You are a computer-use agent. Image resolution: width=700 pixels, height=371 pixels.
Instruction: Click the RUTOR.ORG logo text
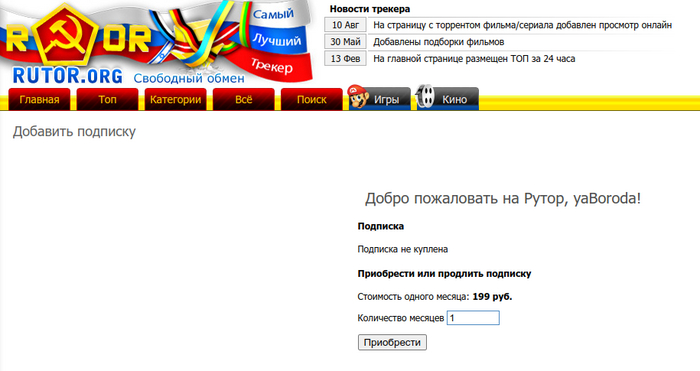pos(67,76)
